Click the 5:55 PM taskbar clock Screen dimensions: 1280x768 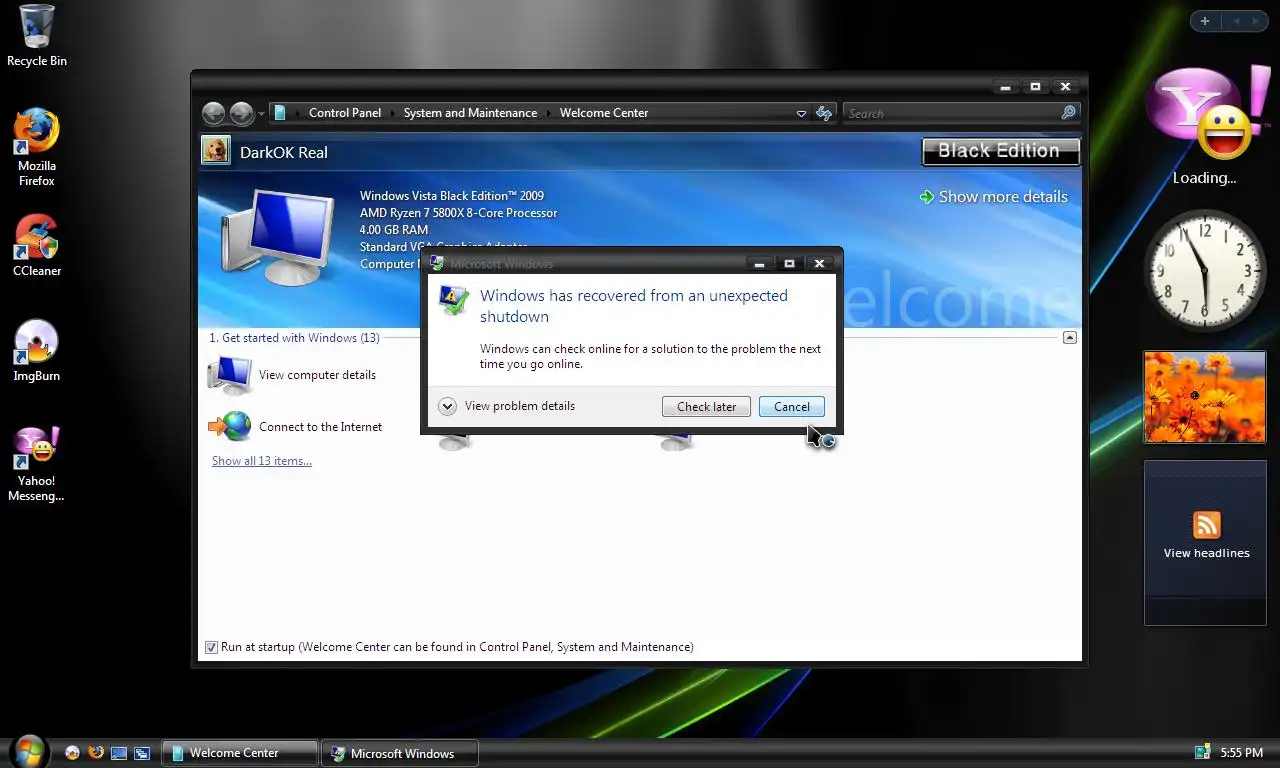tap(1241, 753)
